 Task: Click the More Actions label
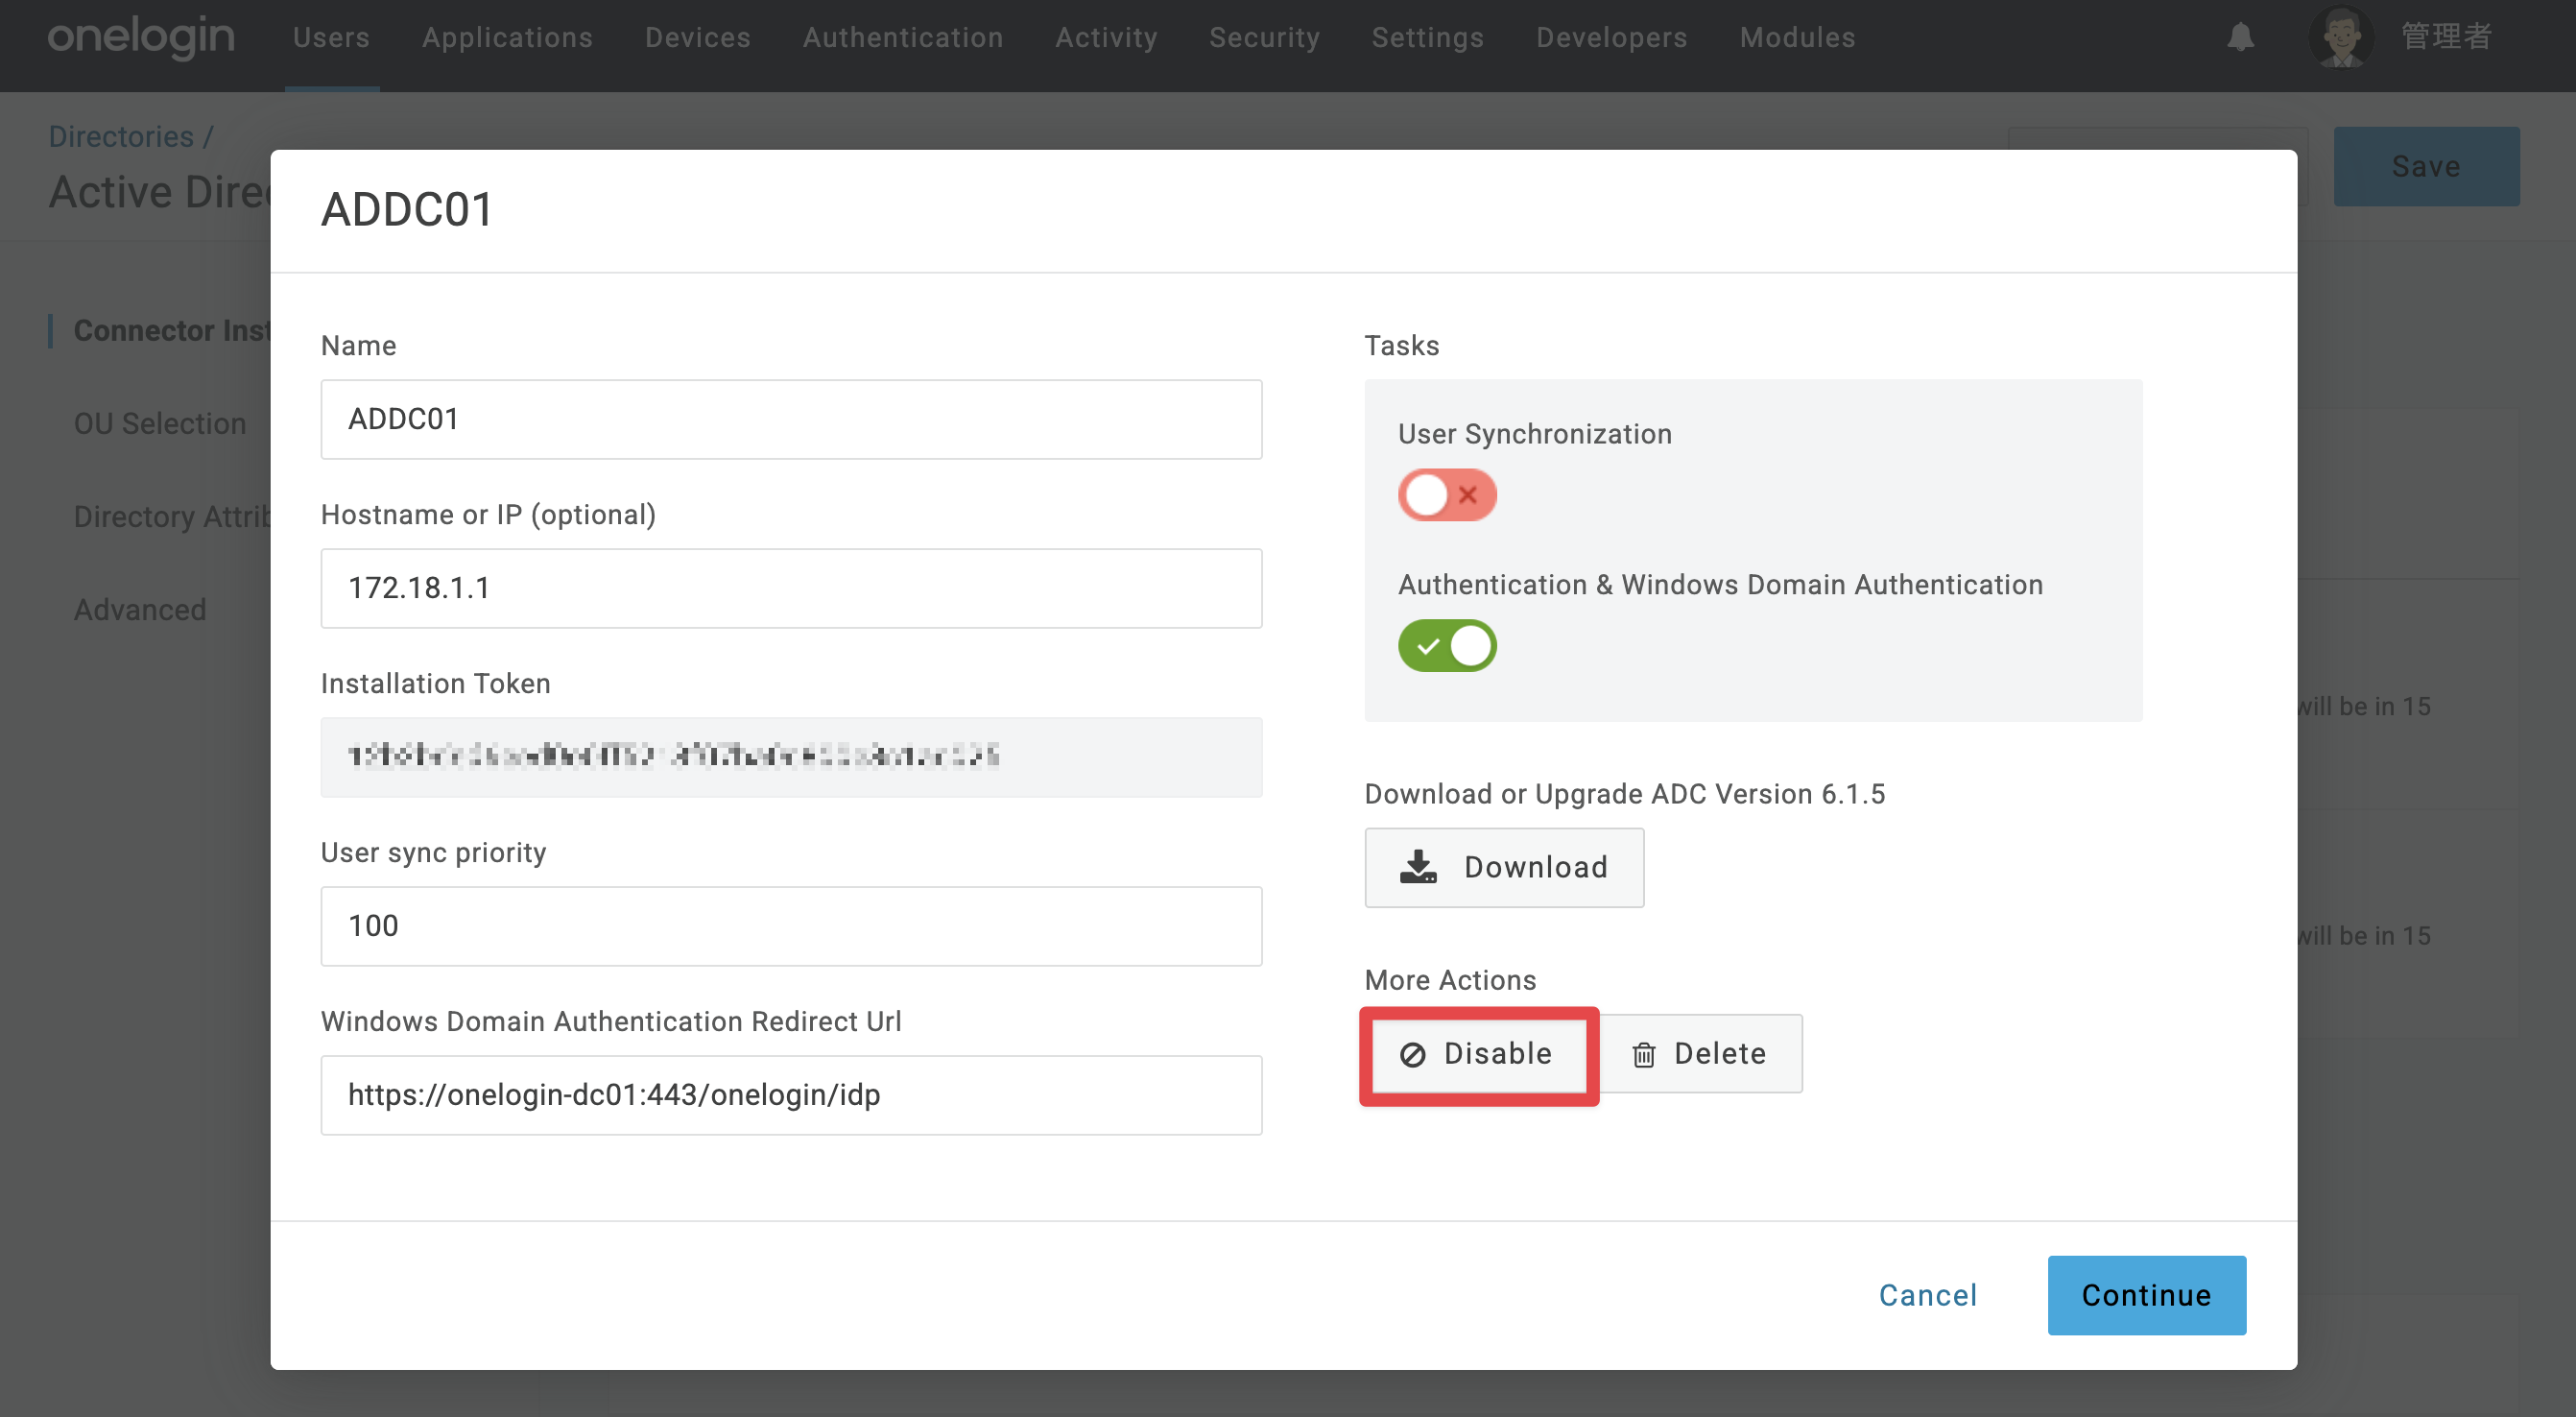[x=1450, y=980]
